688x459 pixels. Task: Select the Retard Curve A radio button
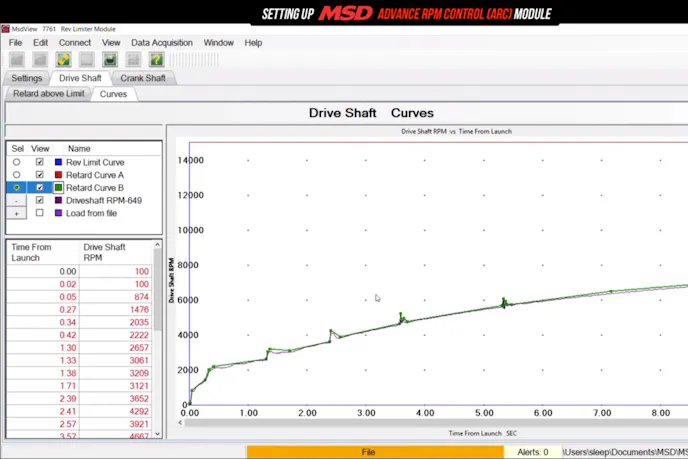16,175
